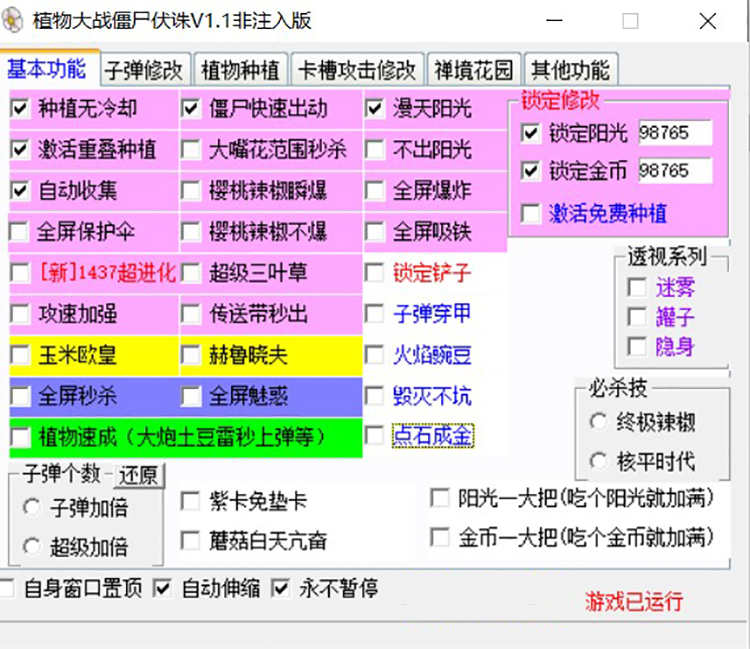Tick the 点石成金 checkbox
The height and width of the screenshot is (649, 750).
pos(375,436)
